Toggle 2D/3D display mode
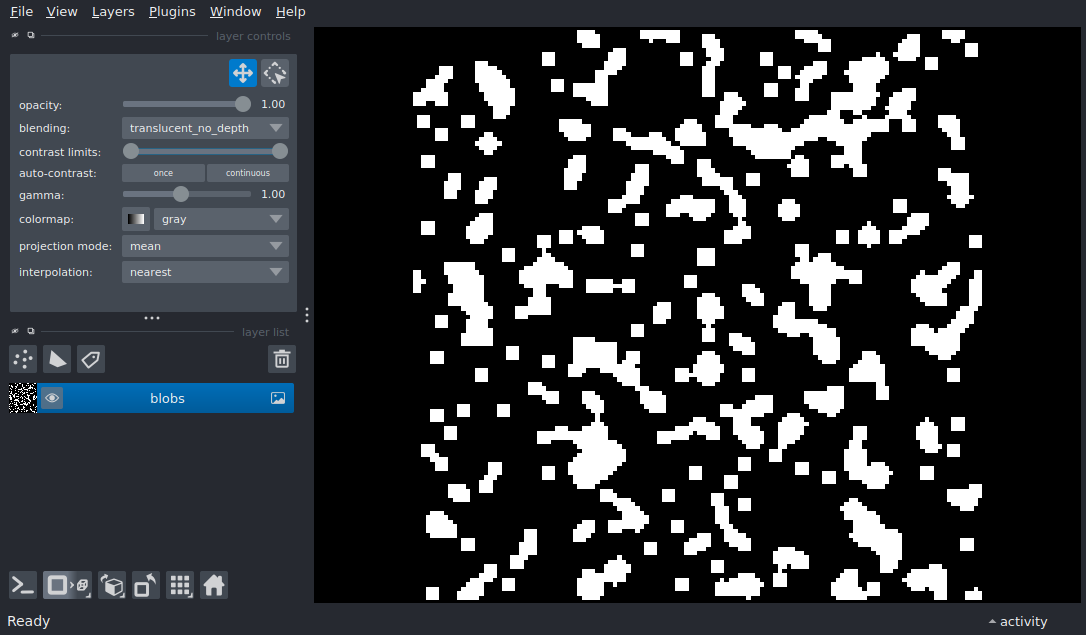The image size is (1086, 635). pos(112,585)
